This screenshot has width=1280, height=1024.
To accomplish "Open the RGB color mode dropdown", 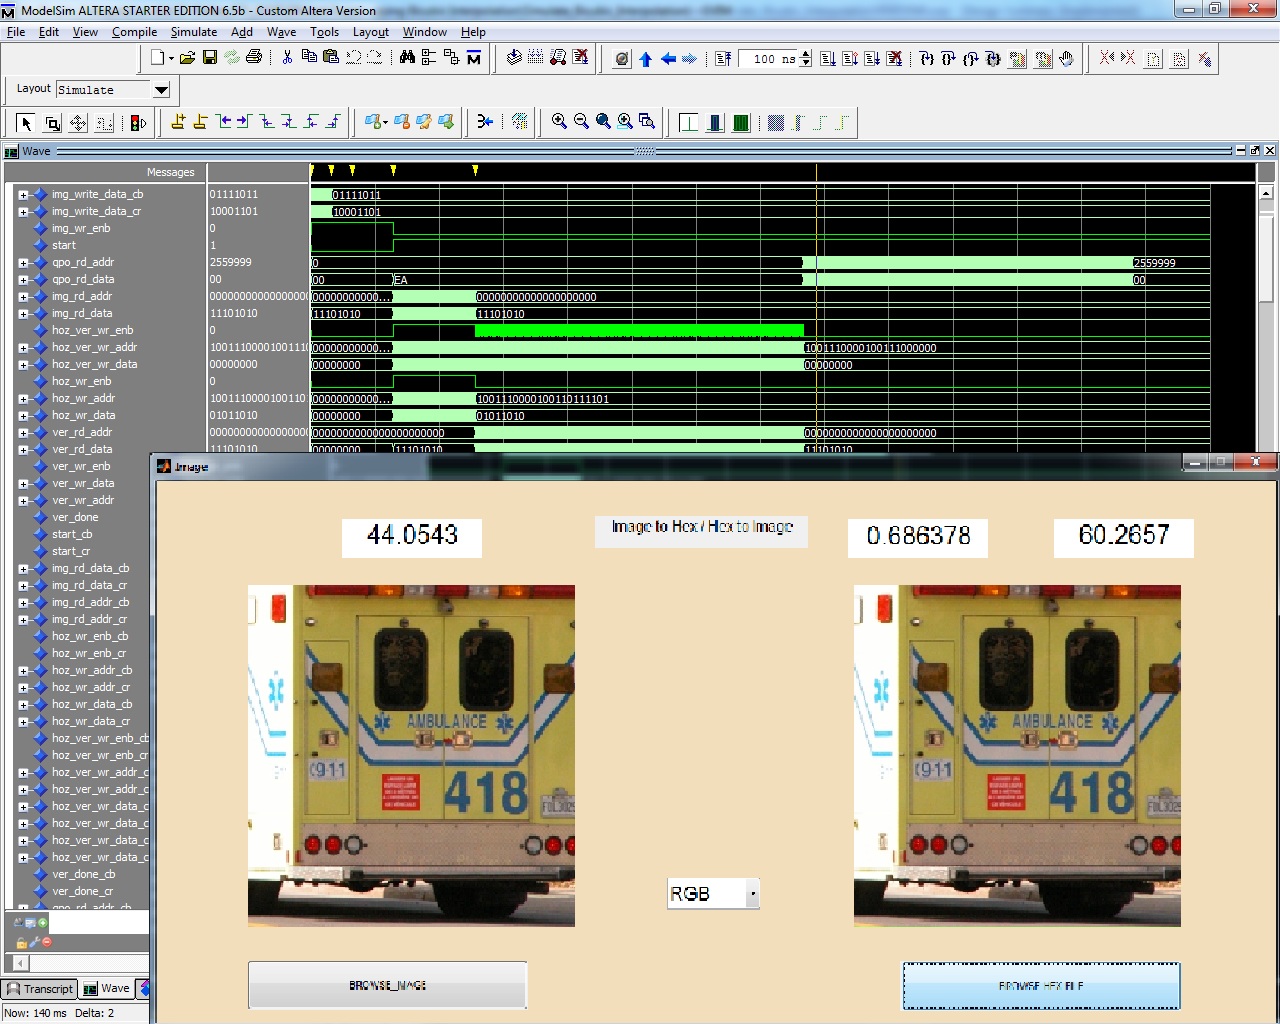I will tap(752, 894).
